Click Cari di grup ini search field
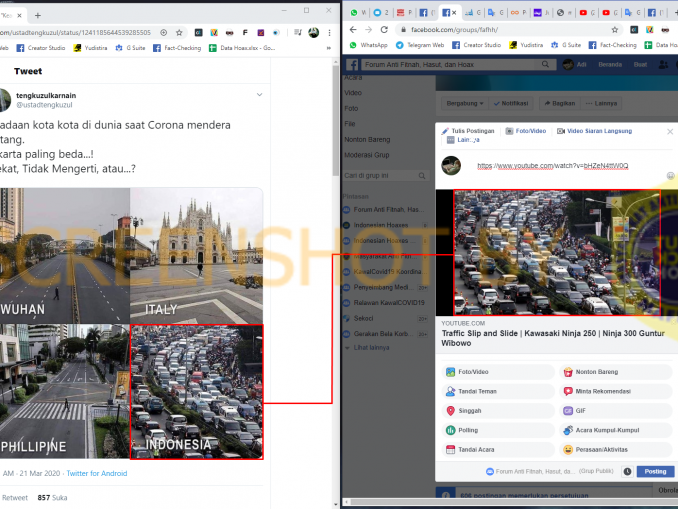678x509 pixels. click(x=385, y=176)
